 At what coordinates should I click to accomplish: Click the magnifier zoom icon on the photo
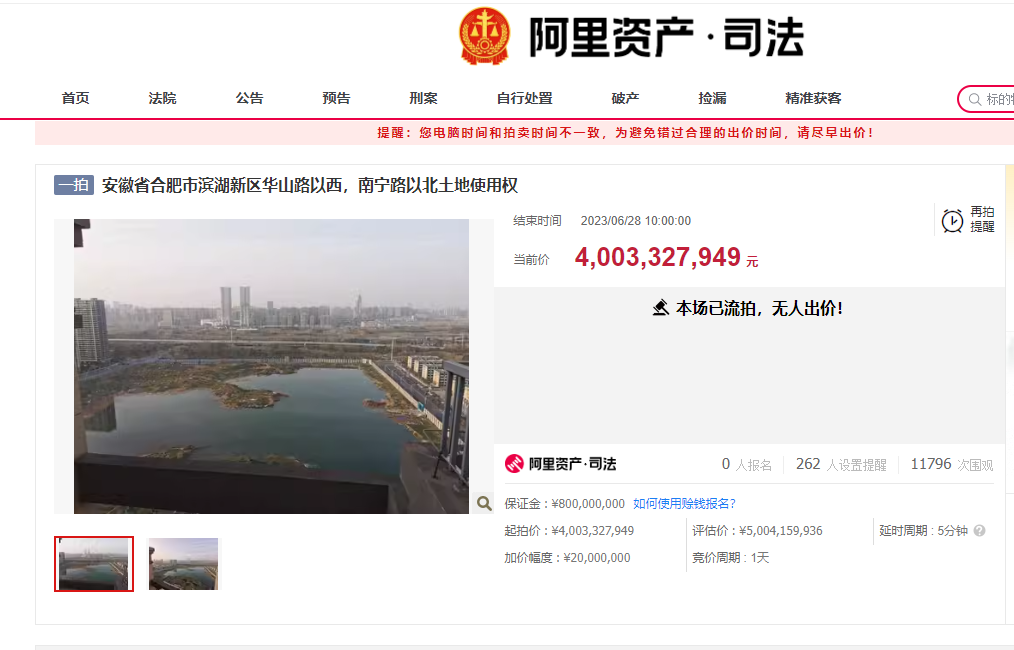click(483, 503)
